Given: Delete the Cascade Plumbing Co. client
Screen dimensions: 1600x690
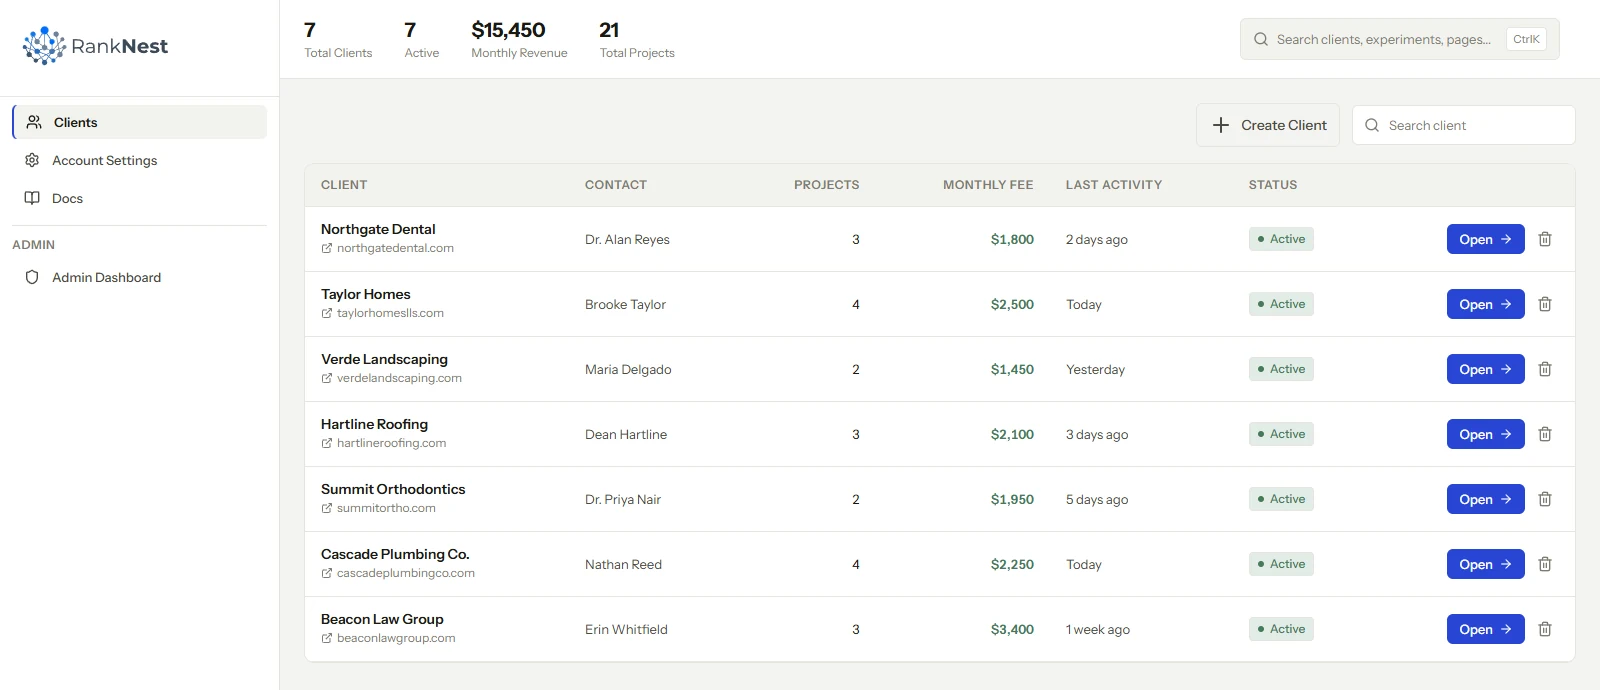Looking at the screenshot, I should tap(1545, 564).
